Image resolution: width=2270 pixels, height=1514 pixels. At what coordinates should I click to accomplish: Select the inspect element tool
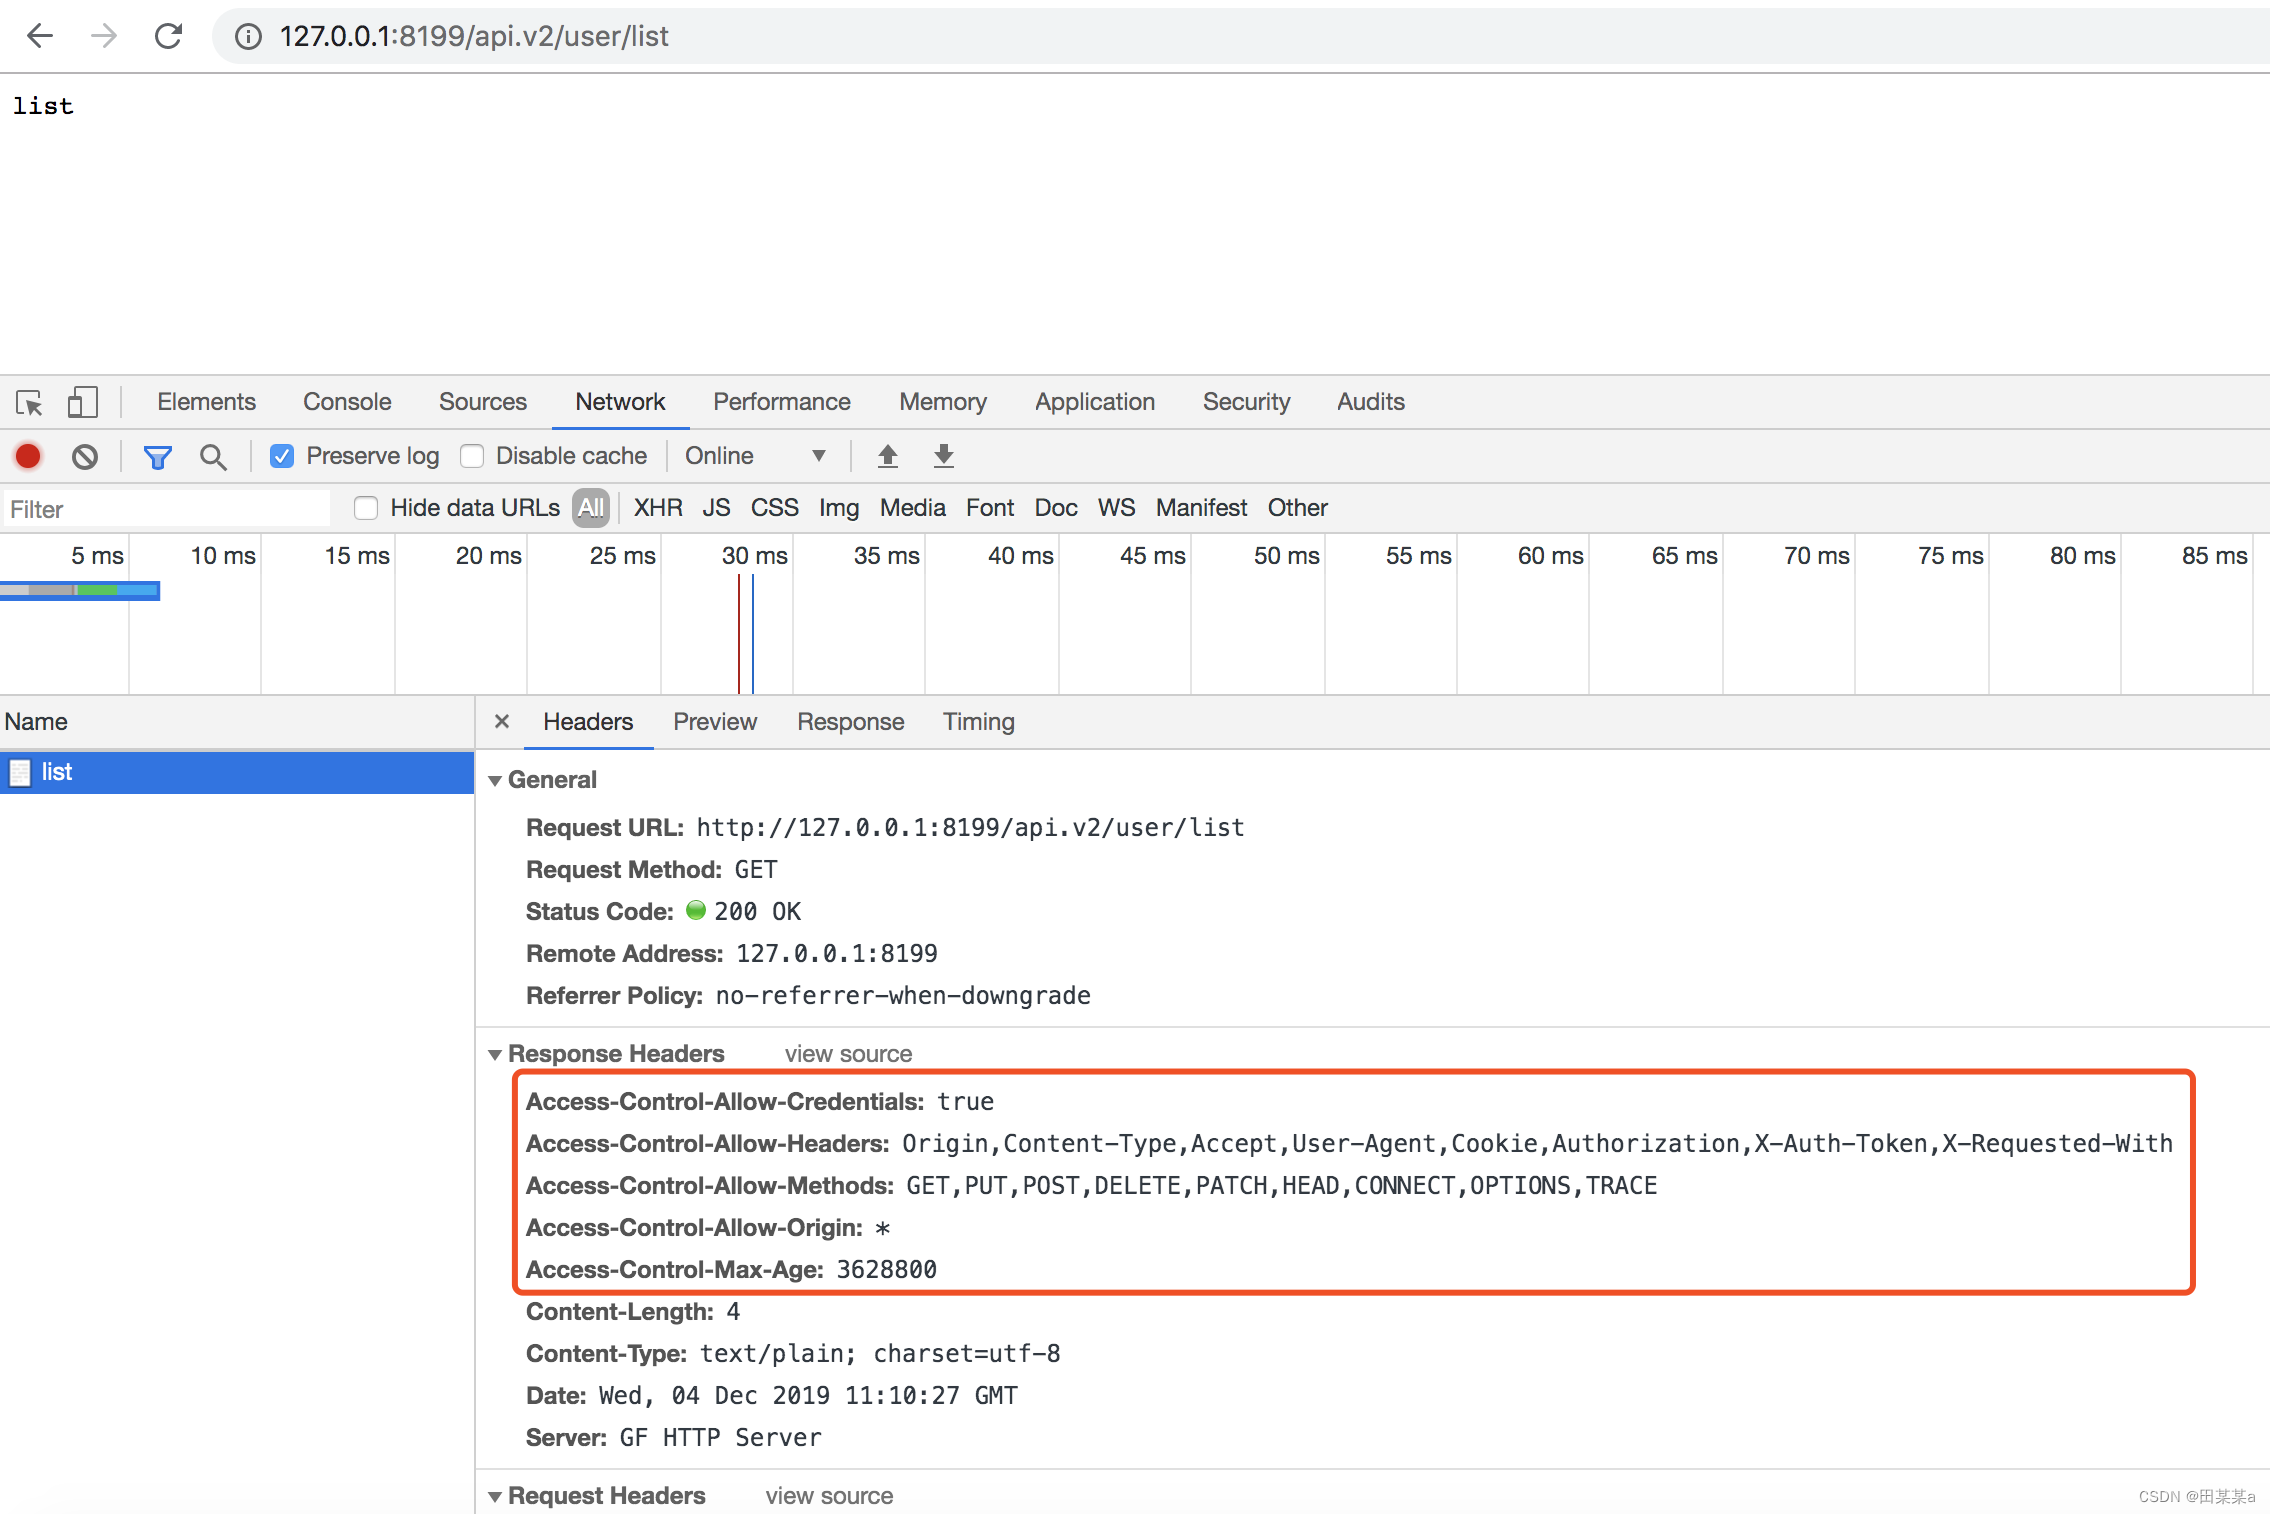(29, 402)
